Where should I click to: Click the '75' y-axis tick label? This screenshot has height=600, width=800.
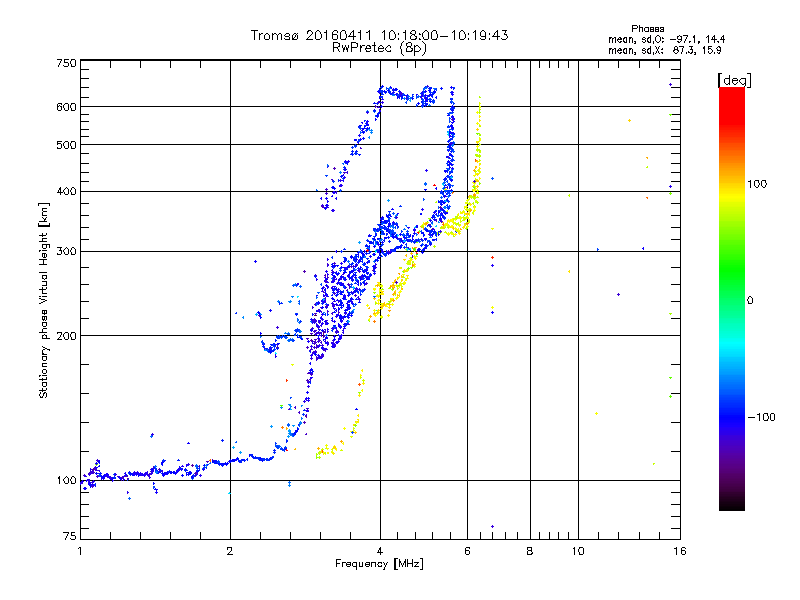(70, 536)
